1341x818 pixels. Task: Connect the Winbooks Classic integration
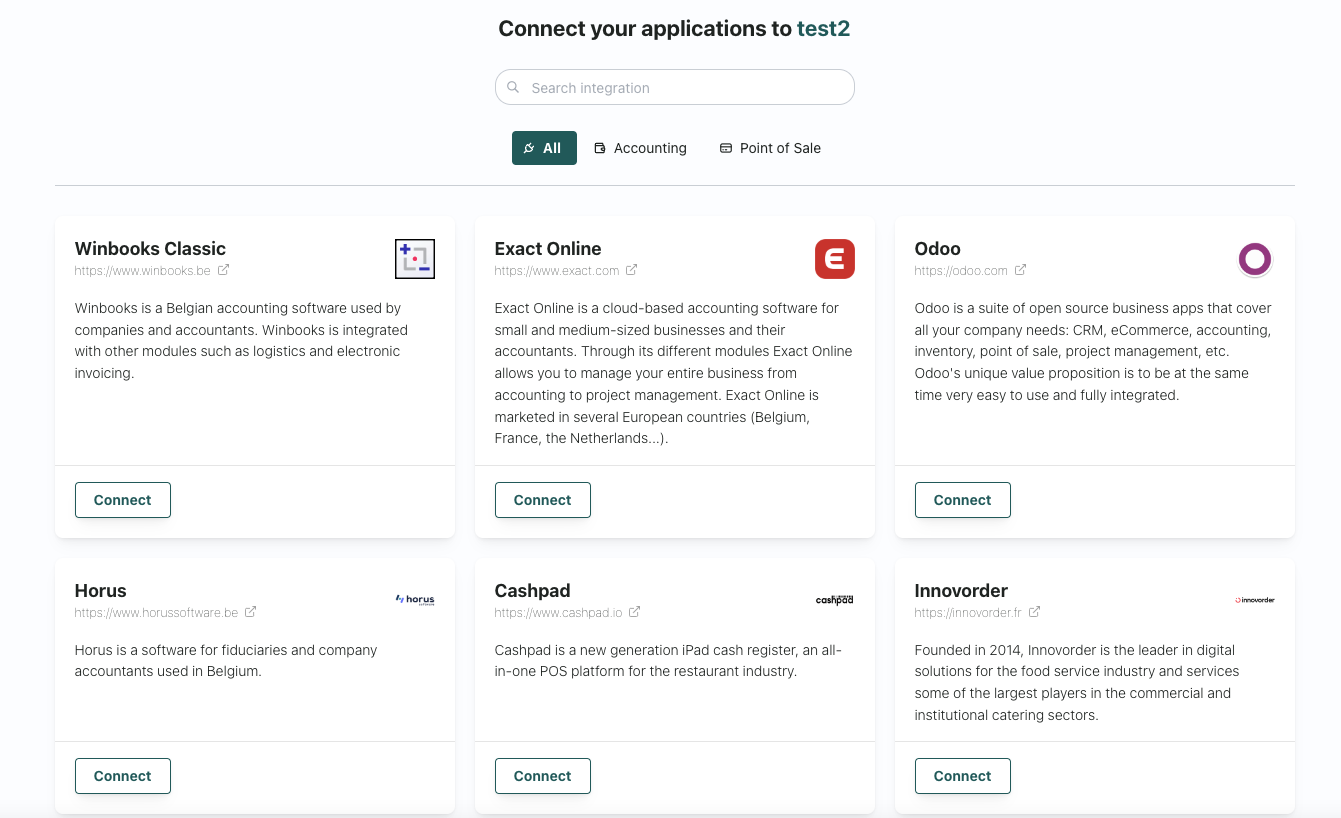click(123, 500)
